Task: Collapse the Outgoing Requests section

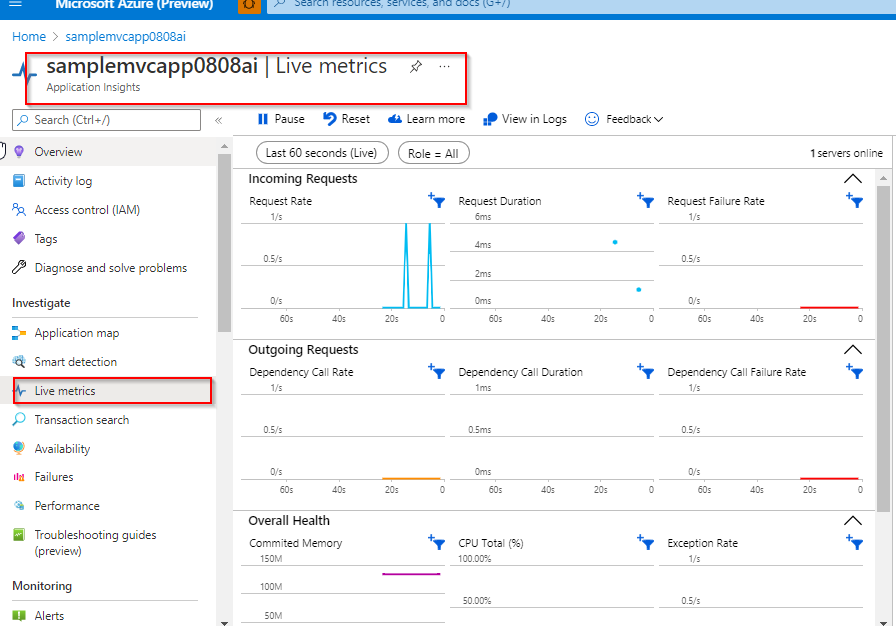Action: 853,350
